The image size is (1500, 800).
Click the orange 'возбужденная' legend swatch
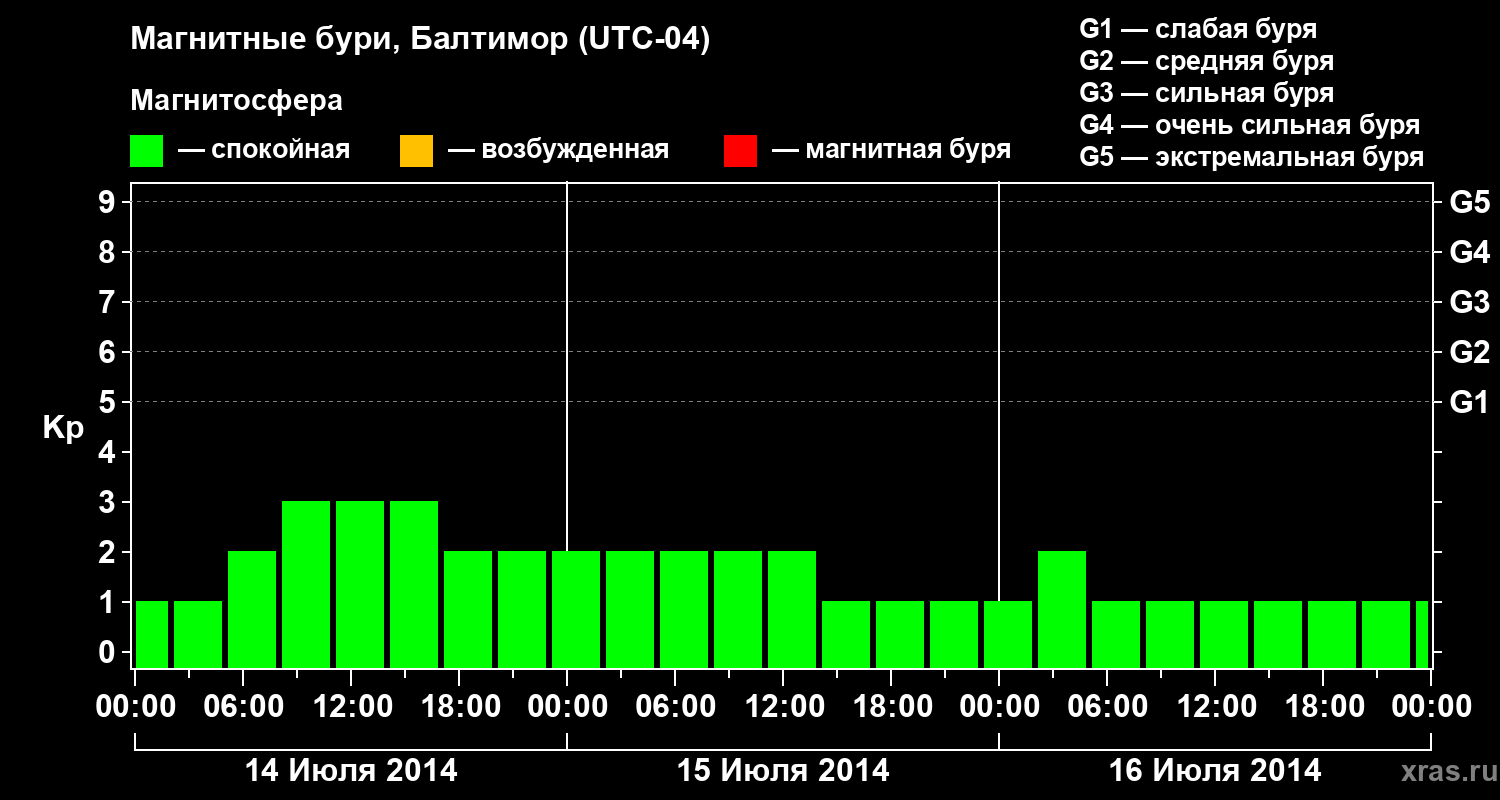point(416,151)
